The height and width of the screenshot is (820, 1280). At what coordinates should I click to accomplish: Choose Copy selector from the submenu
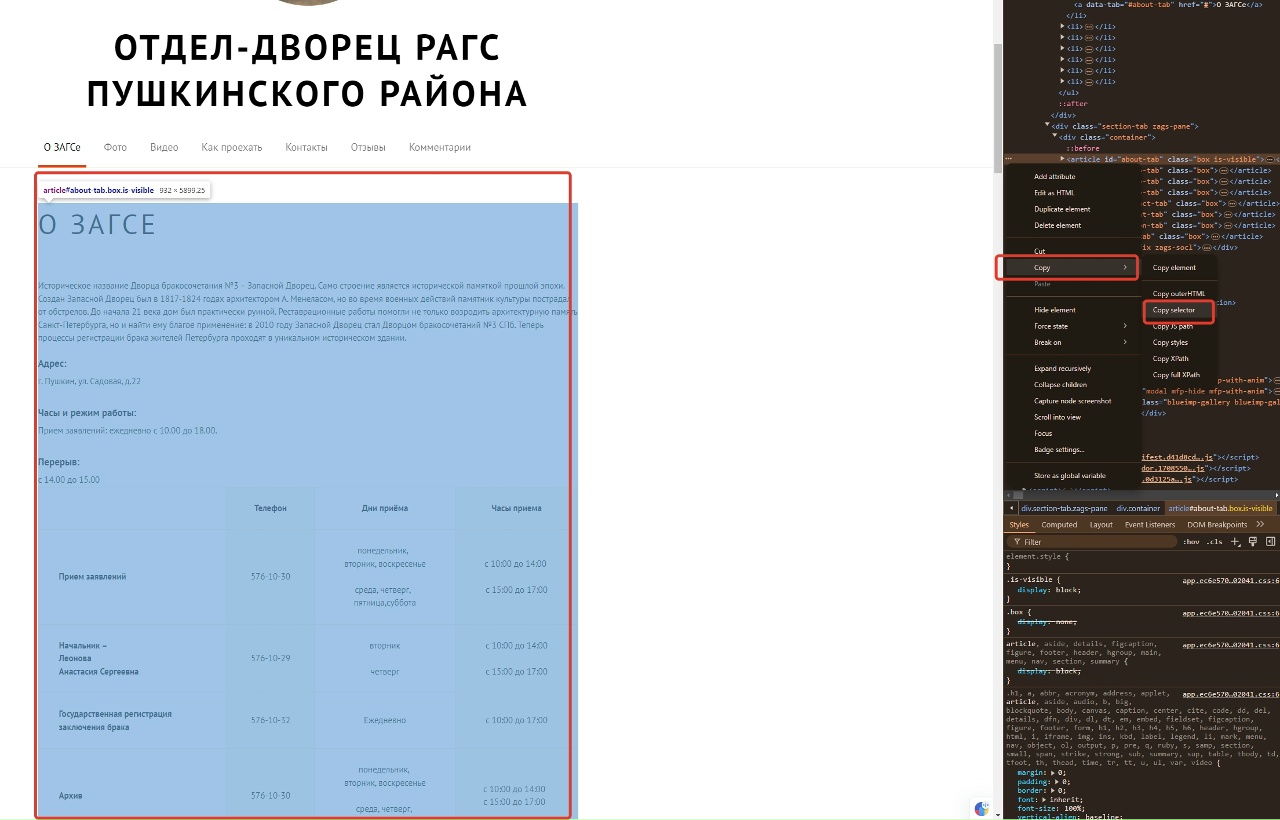(x=1174, y=310)
